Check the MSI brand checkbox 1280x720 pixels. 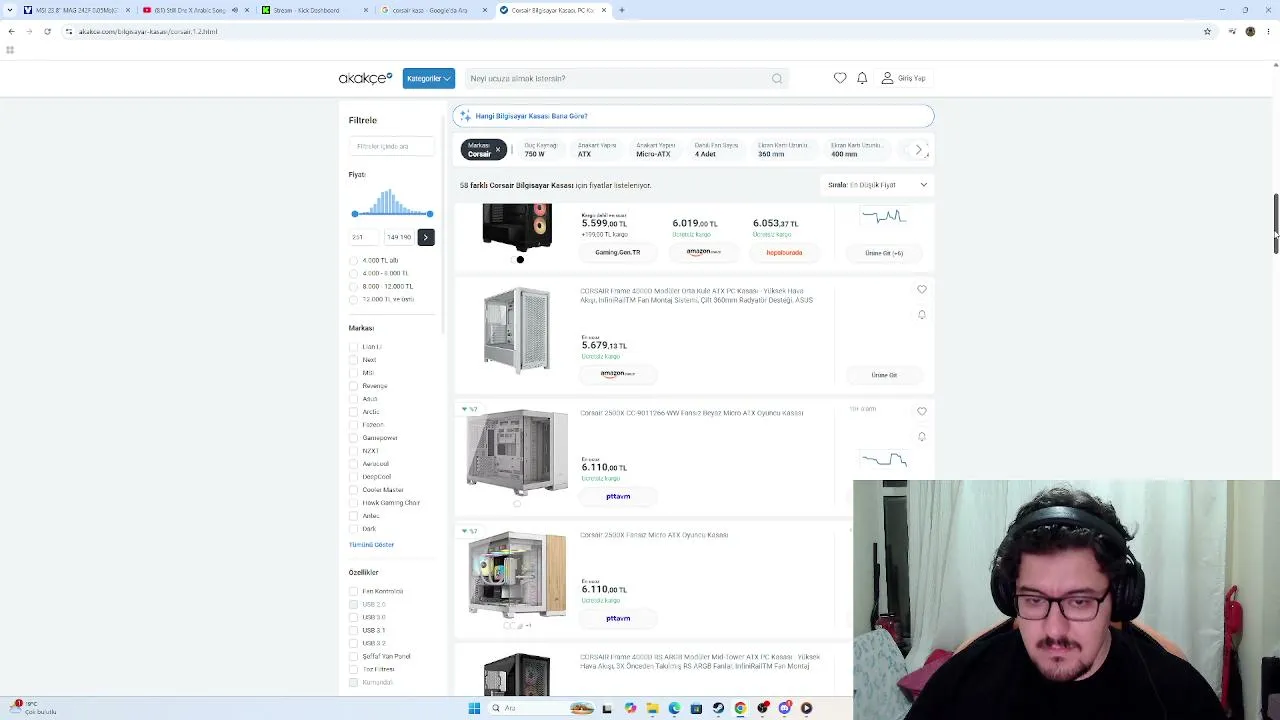[353, 373]
